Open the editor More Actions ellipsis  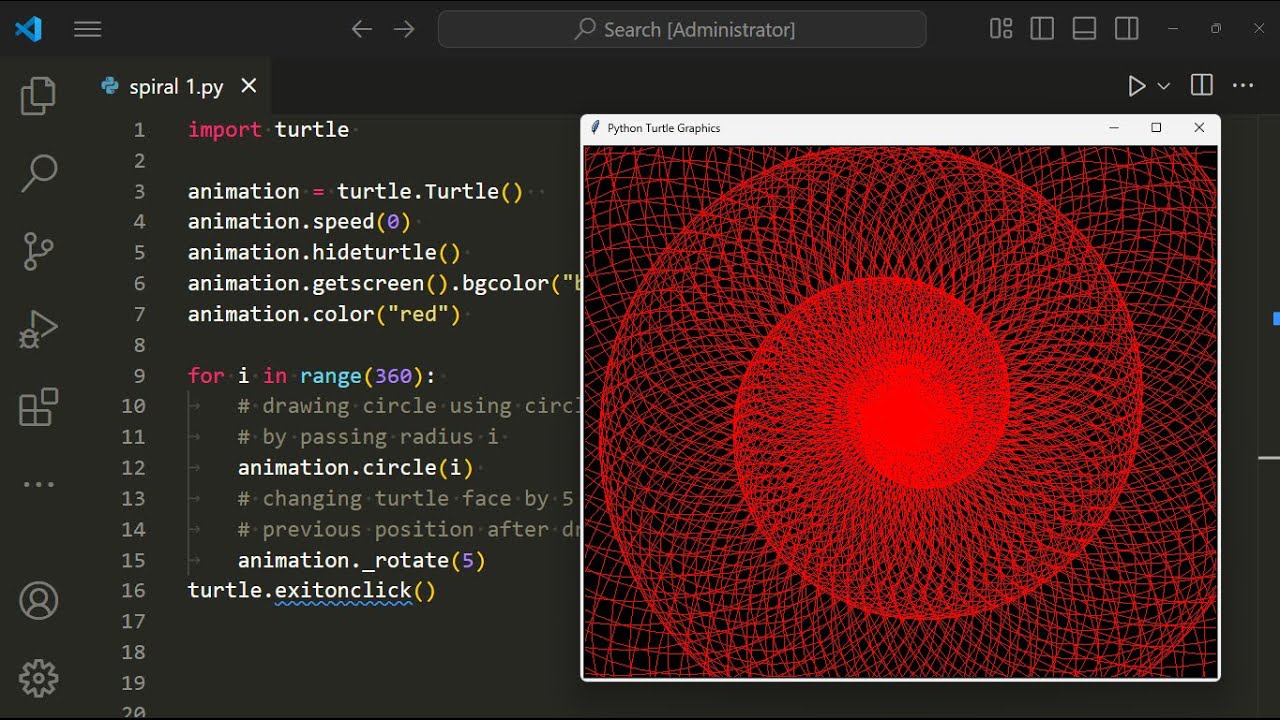click(1243, 86)
